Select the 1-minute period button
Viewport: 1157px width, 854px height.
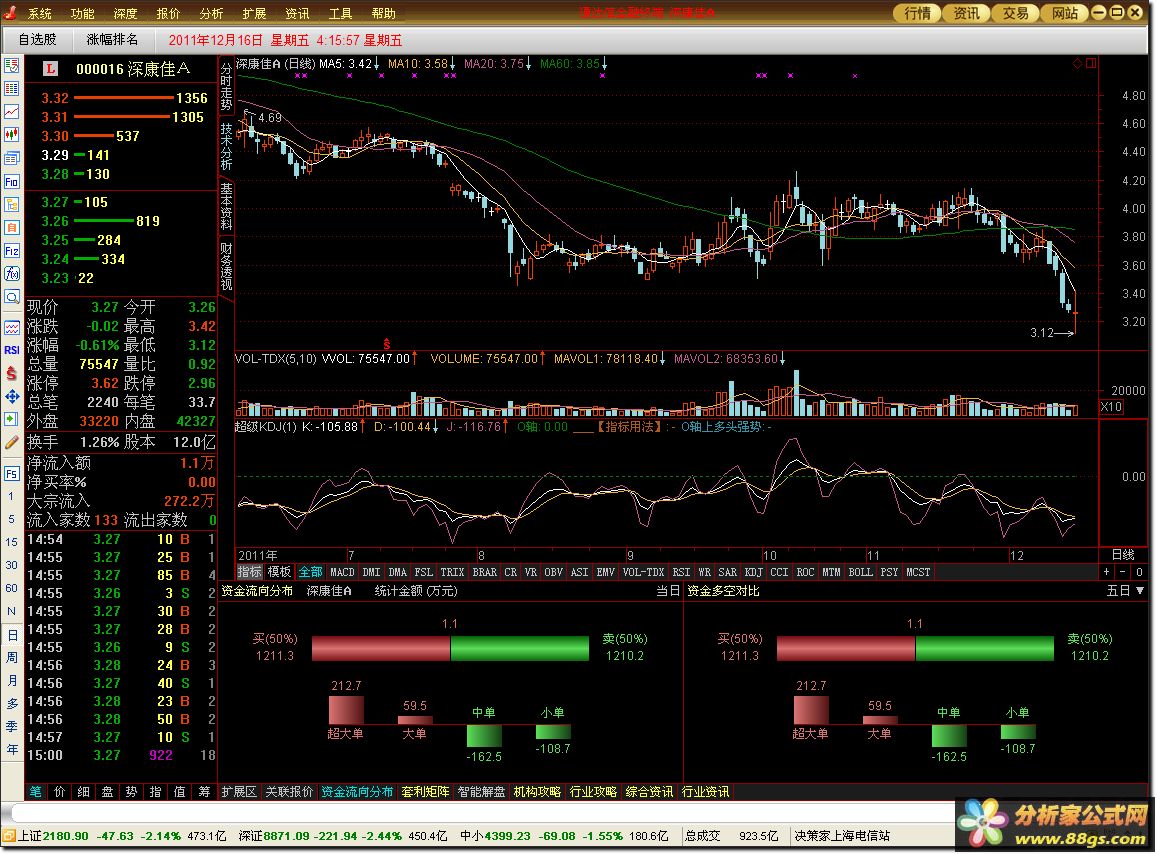coord(11,496)
